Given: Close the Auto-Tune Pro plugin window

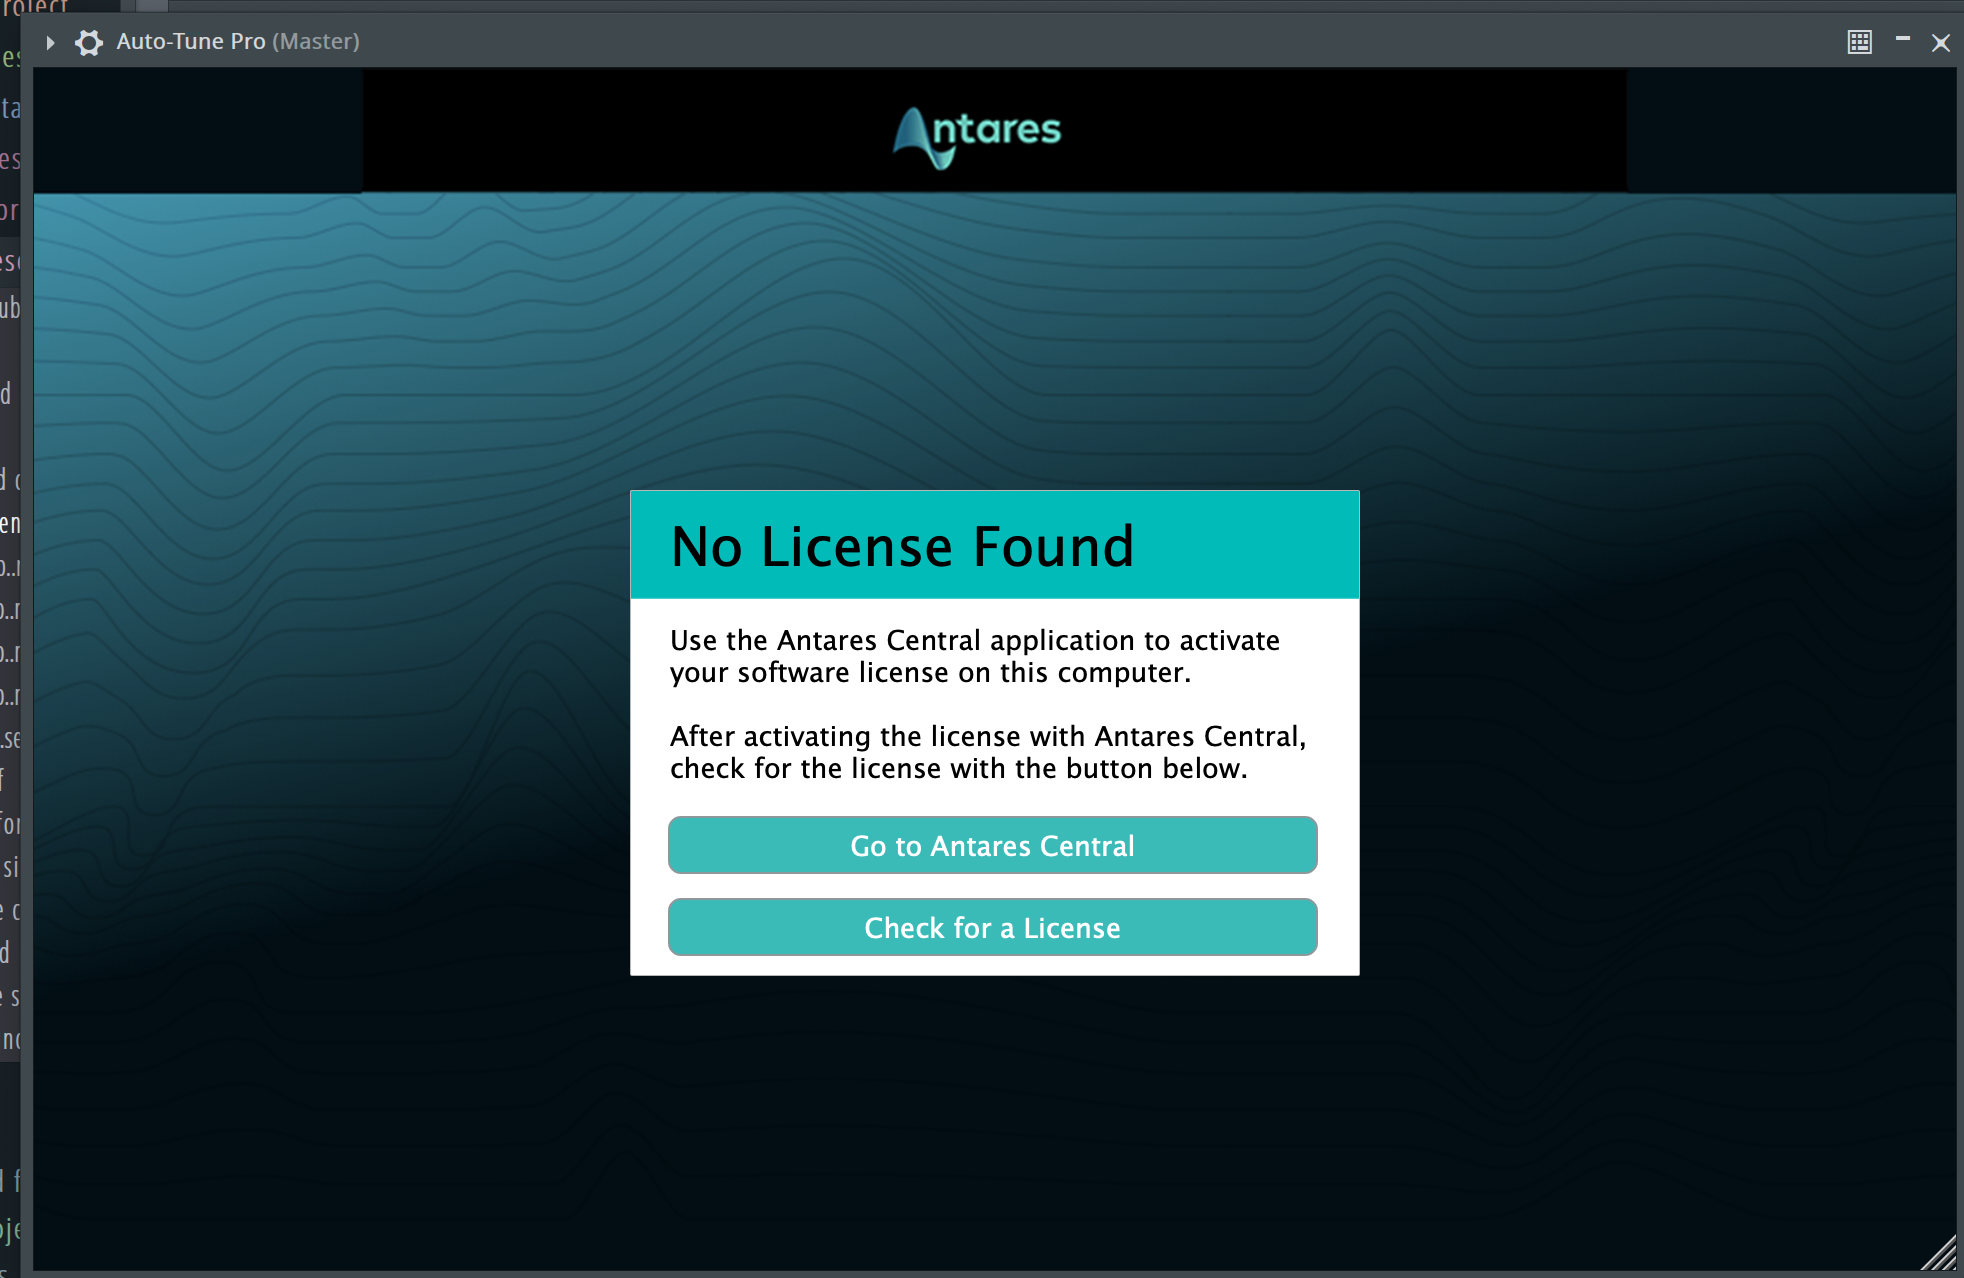Looking at the screenshot, I should tap(1940, 43).
